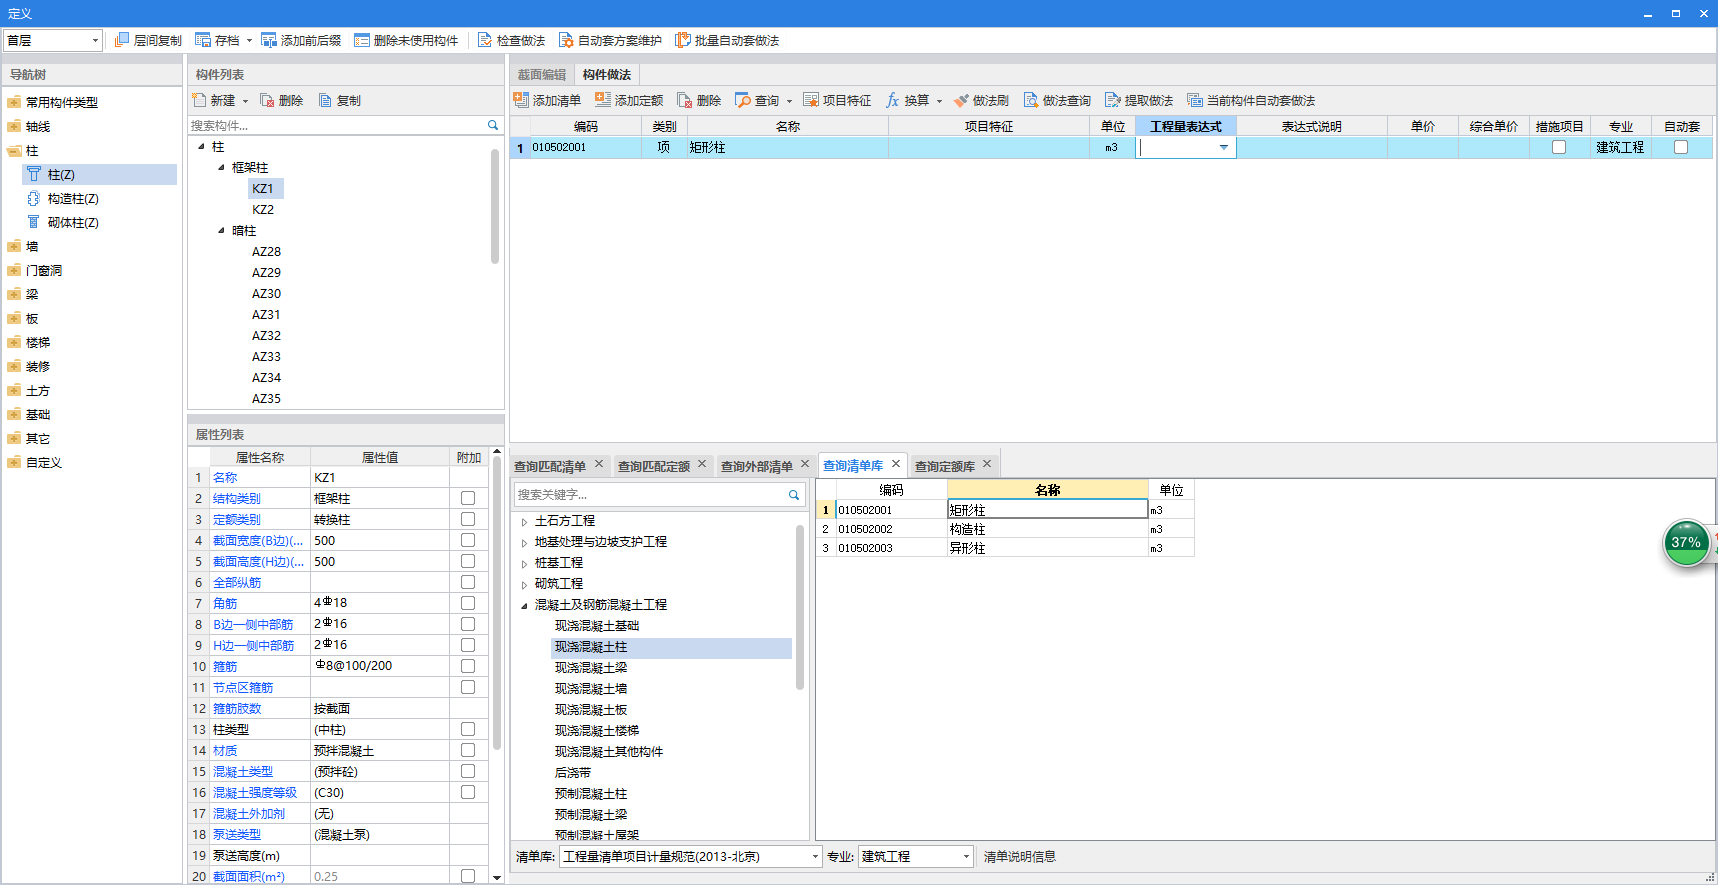This screenshot has height=885, width=1718.
Task: Toggle 附加 checkbox for 角筋 row
Action: point(468,603)
